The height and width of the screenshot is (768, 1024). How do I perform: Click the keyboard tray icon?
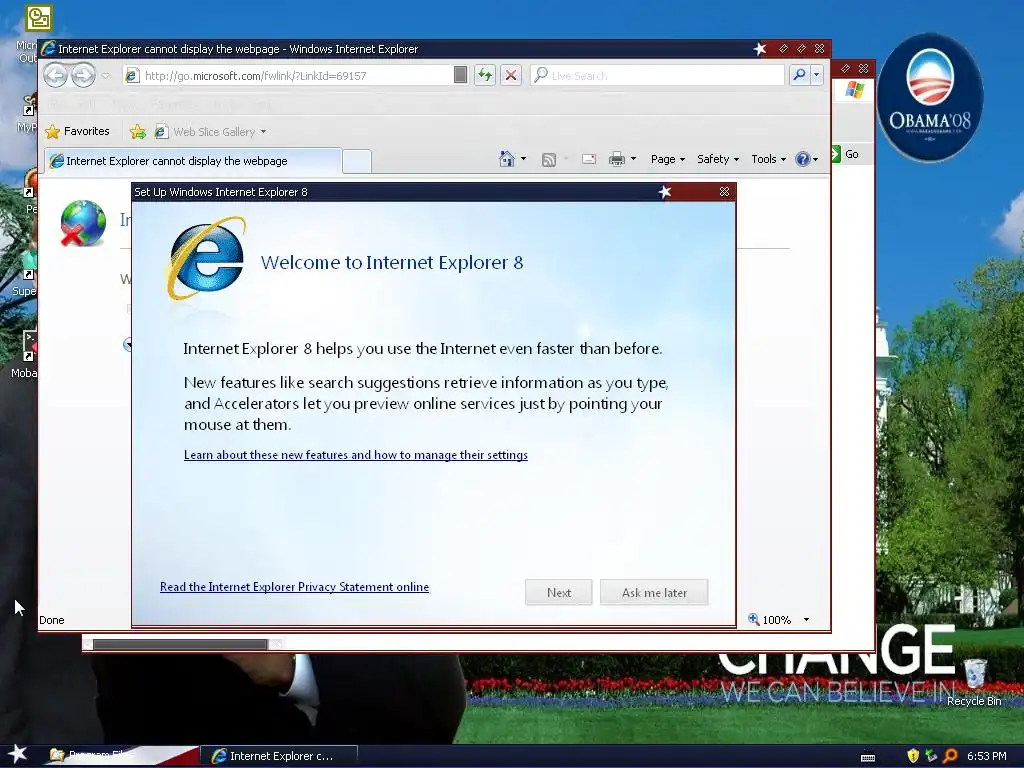click(x=868, y=757)
